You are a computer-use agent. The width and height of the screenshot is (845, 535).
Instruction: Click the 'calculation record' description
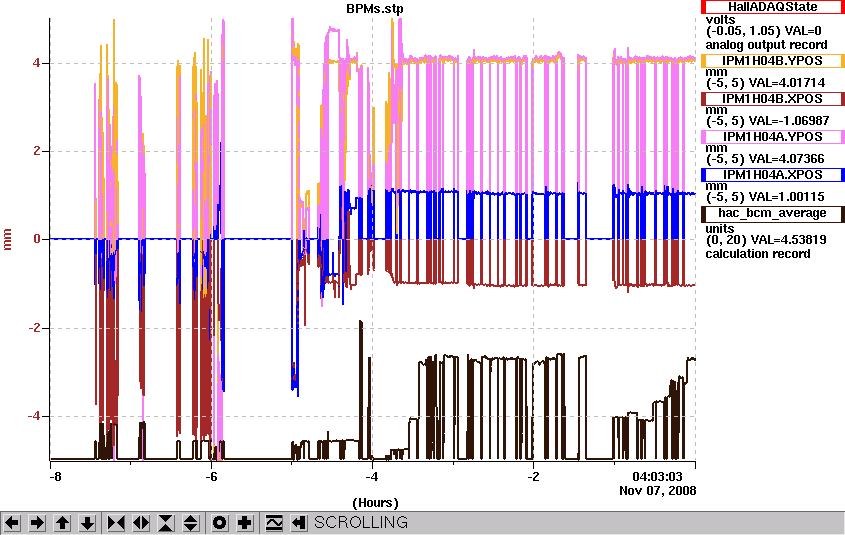coord(758,254)
